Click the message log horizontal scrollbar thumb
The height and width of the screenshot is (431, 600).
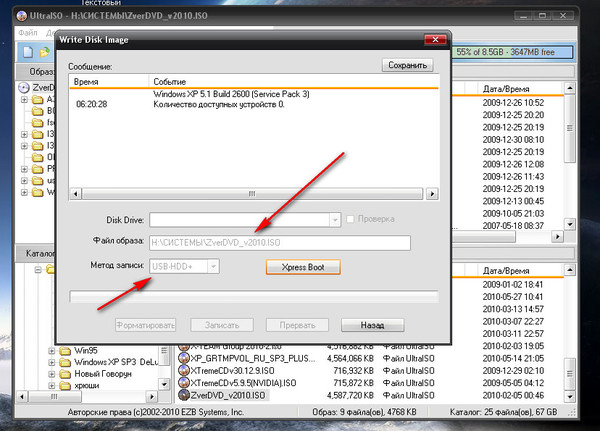tap(252, 194)
